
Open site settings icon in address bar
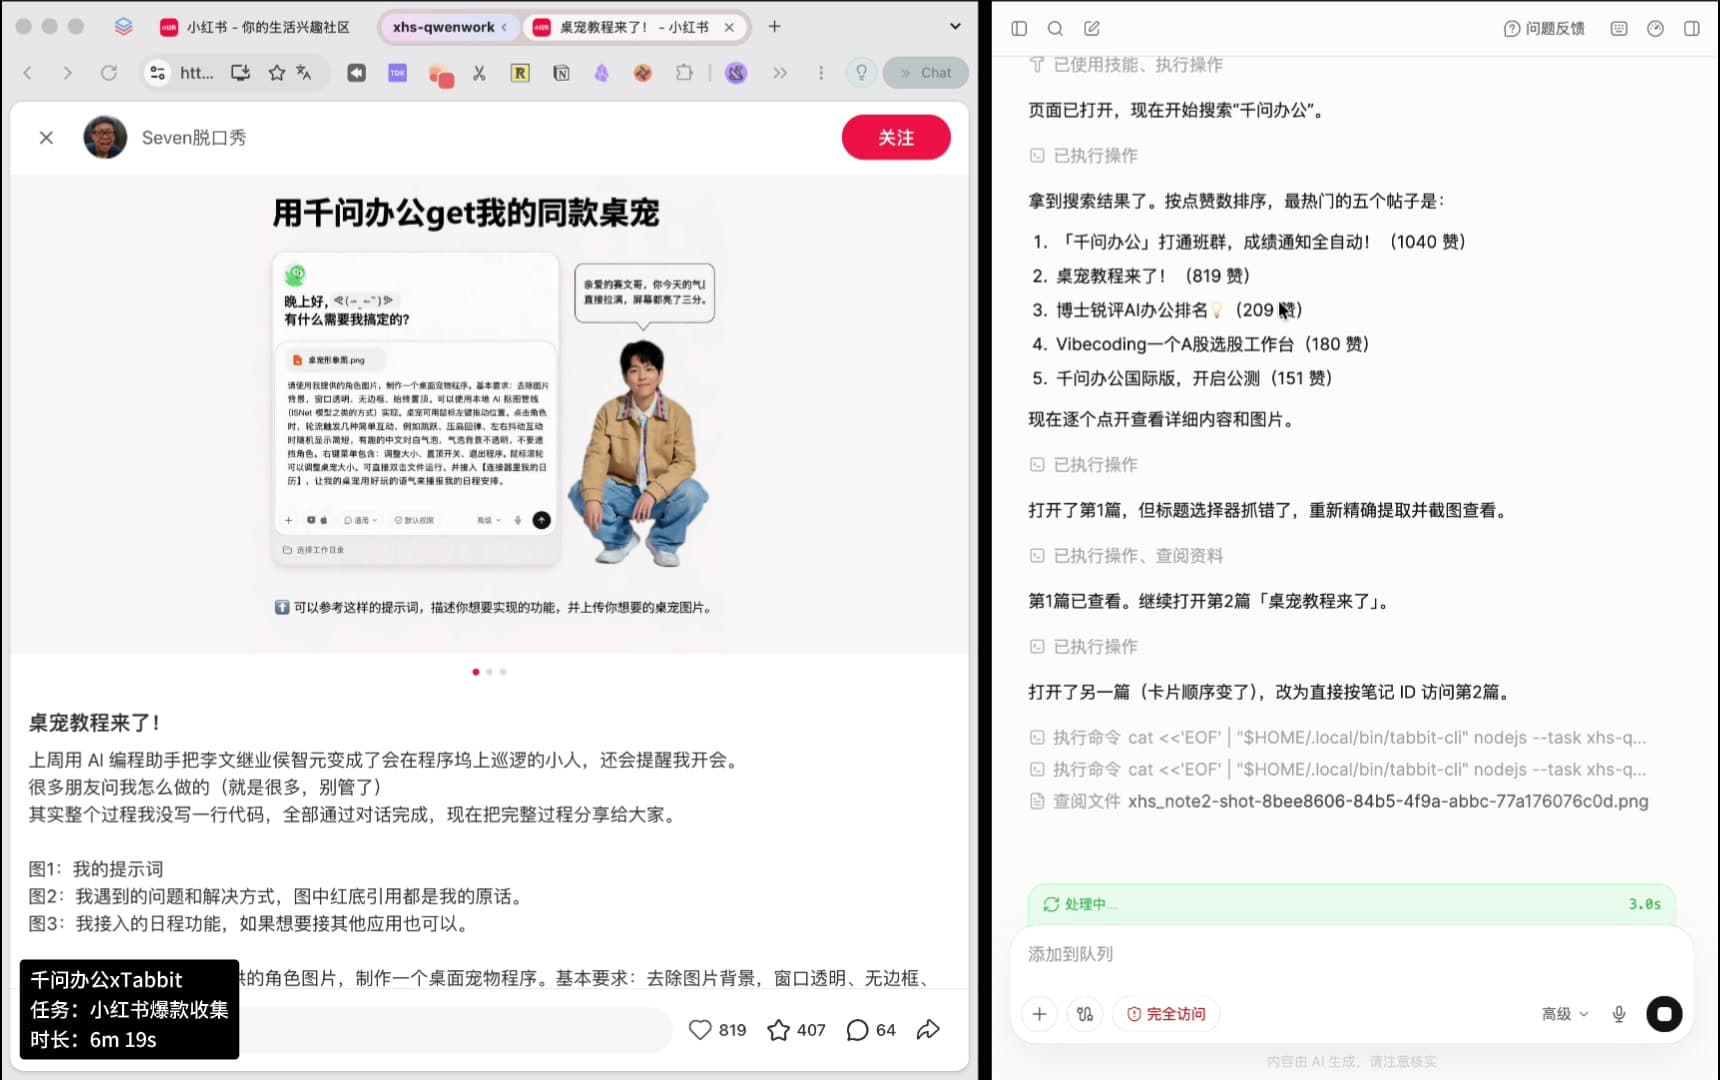coord(157,73)
